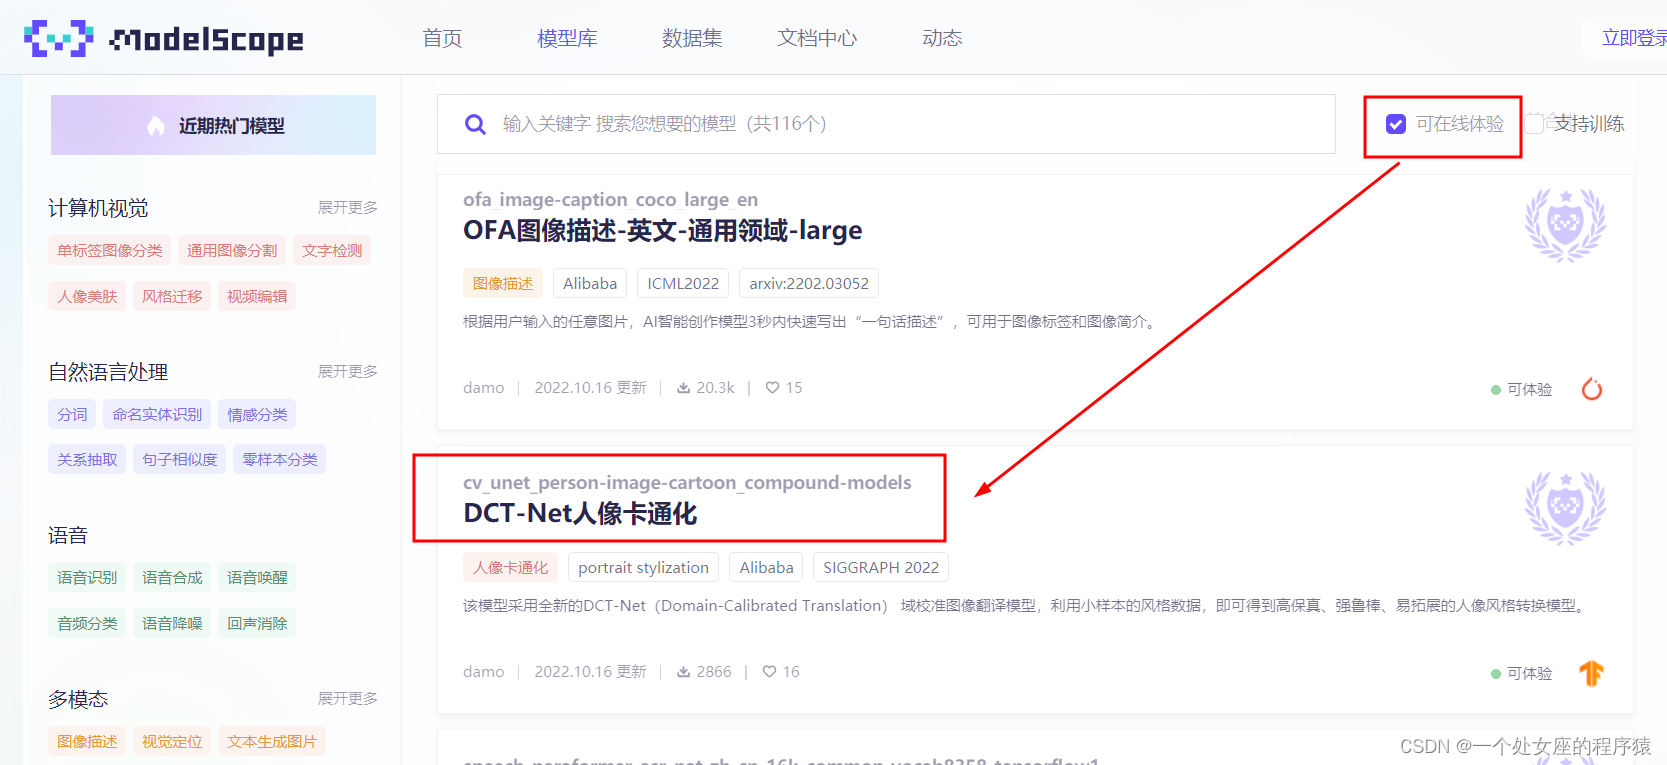Click the arxiv:2202.03052 tag

(x=809, y=283)
